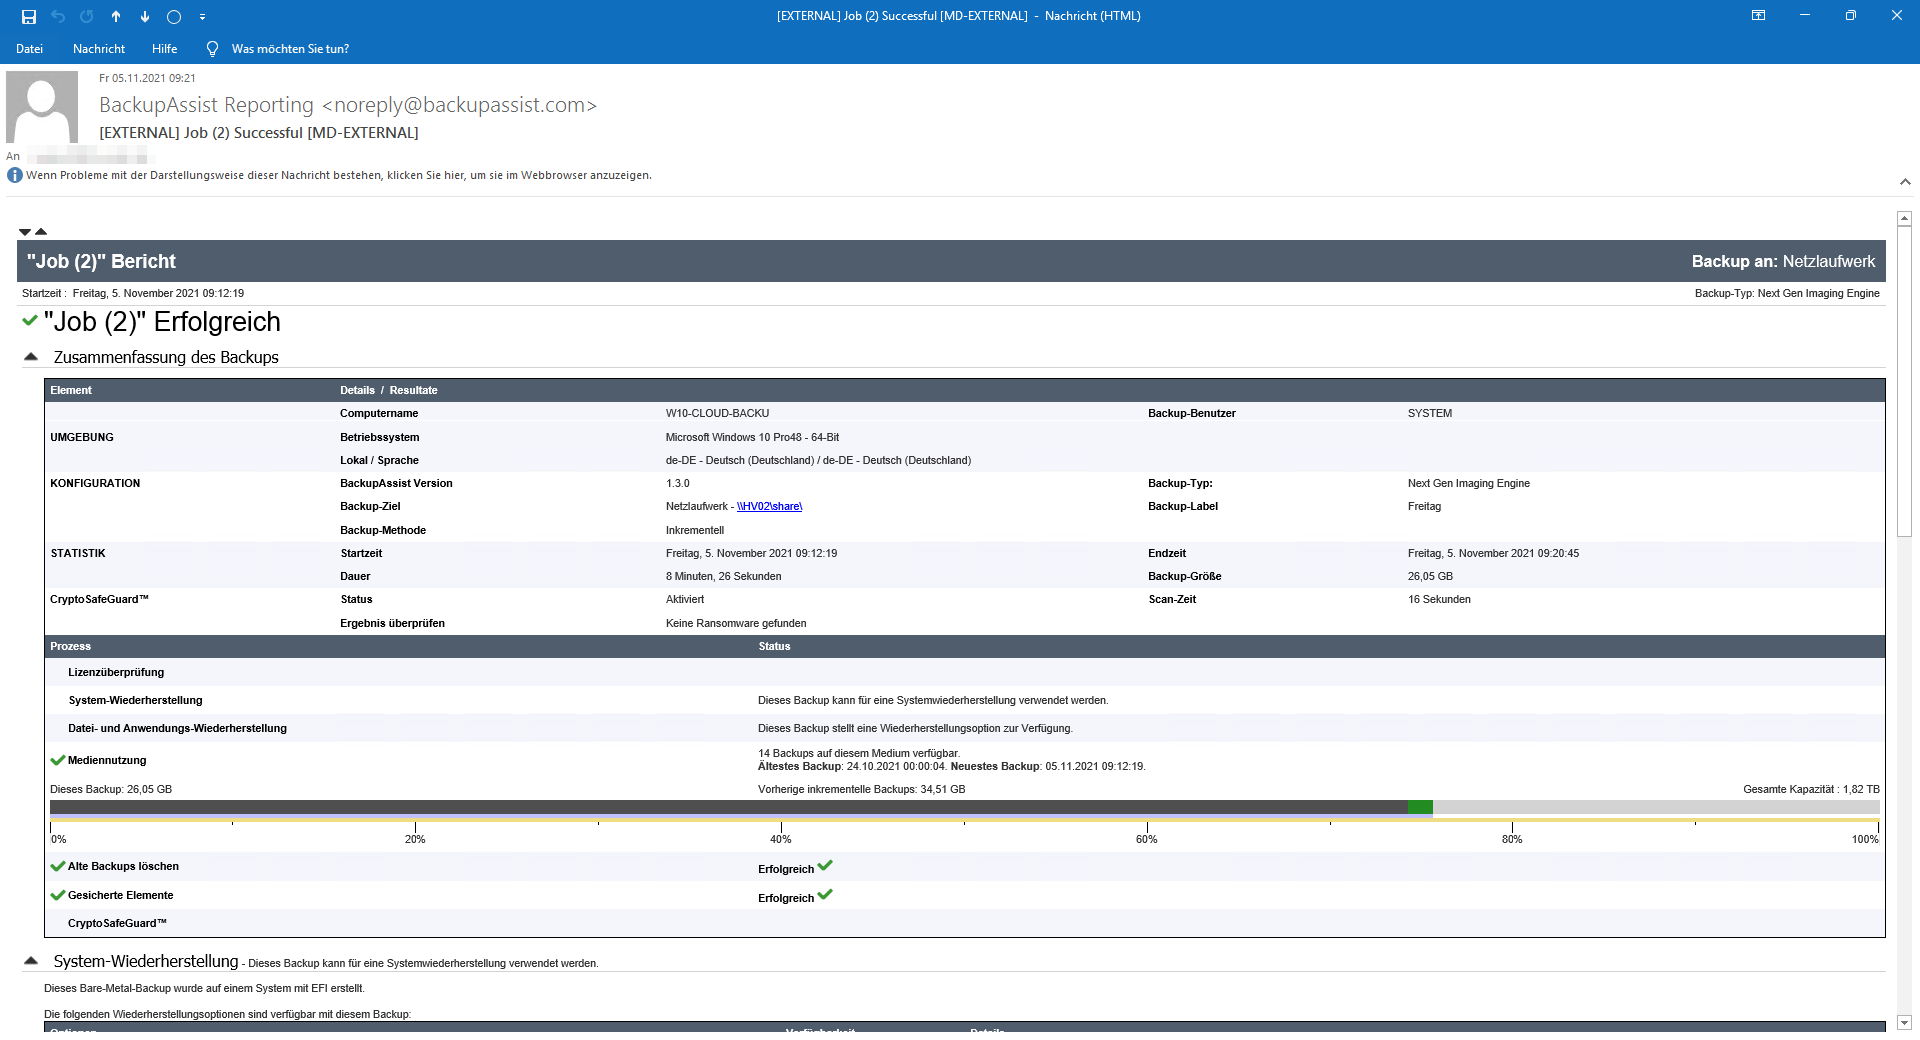Click the green segment in the media usage bar
Image resolution: width=1920 pixels, height=1040 pixels.
(1420, 807)
